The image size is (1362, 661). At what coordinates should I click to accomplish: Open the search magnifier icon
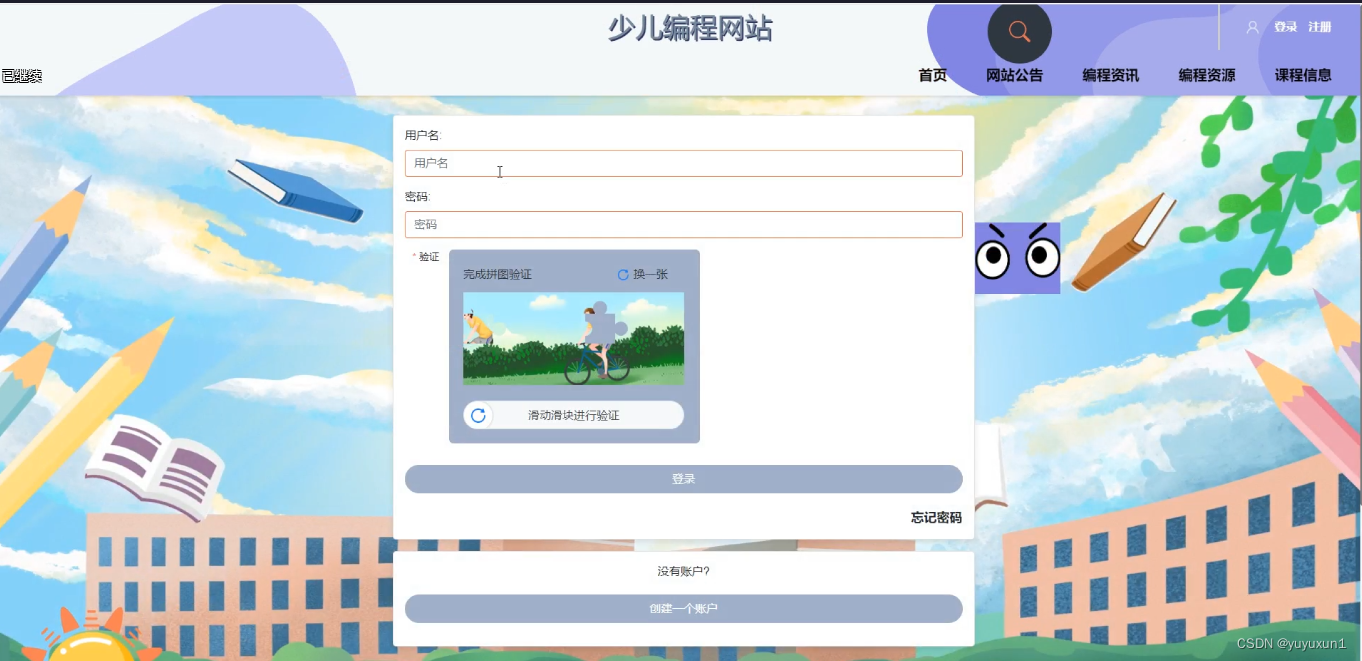click(x=1019, y=31)
